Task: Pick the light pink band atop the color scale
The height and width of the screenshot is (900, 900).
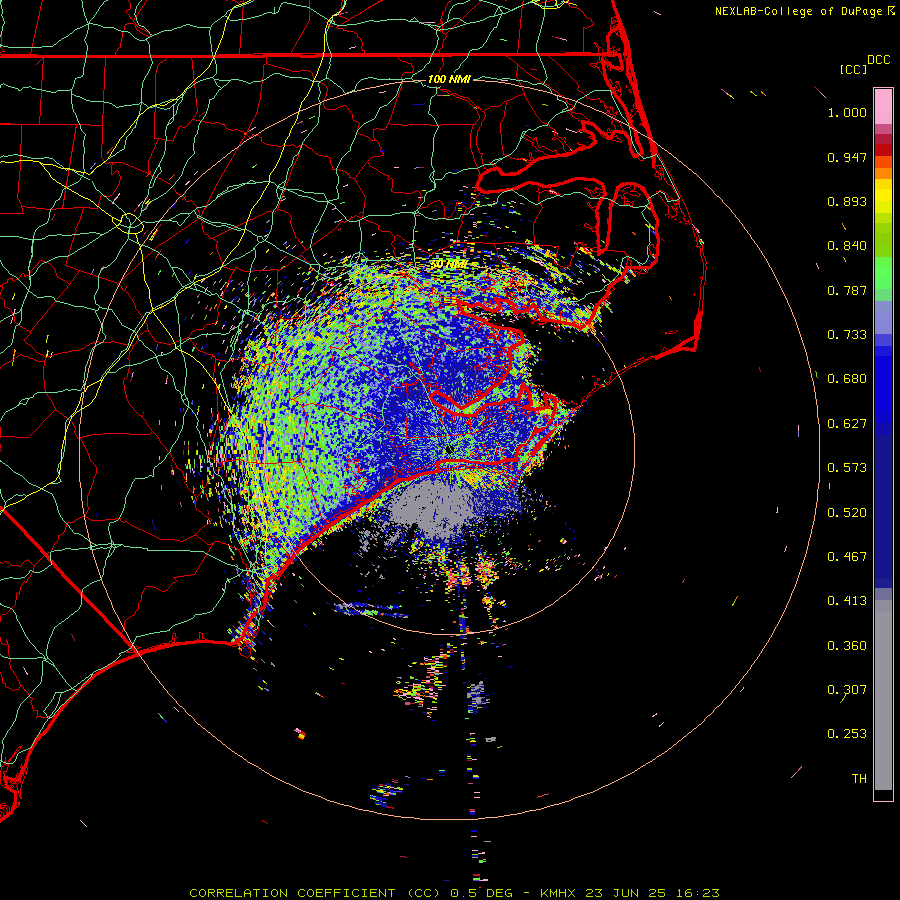Action: [883, 107]
